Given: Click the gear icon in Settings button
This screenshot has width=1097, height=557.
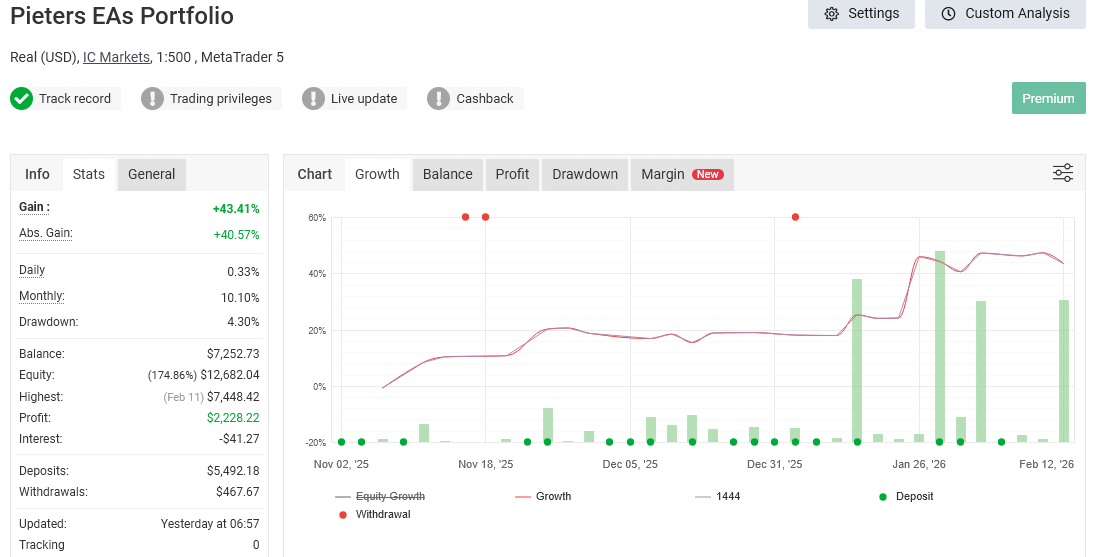Looking at the screenshot, I should tap(832, 14).
